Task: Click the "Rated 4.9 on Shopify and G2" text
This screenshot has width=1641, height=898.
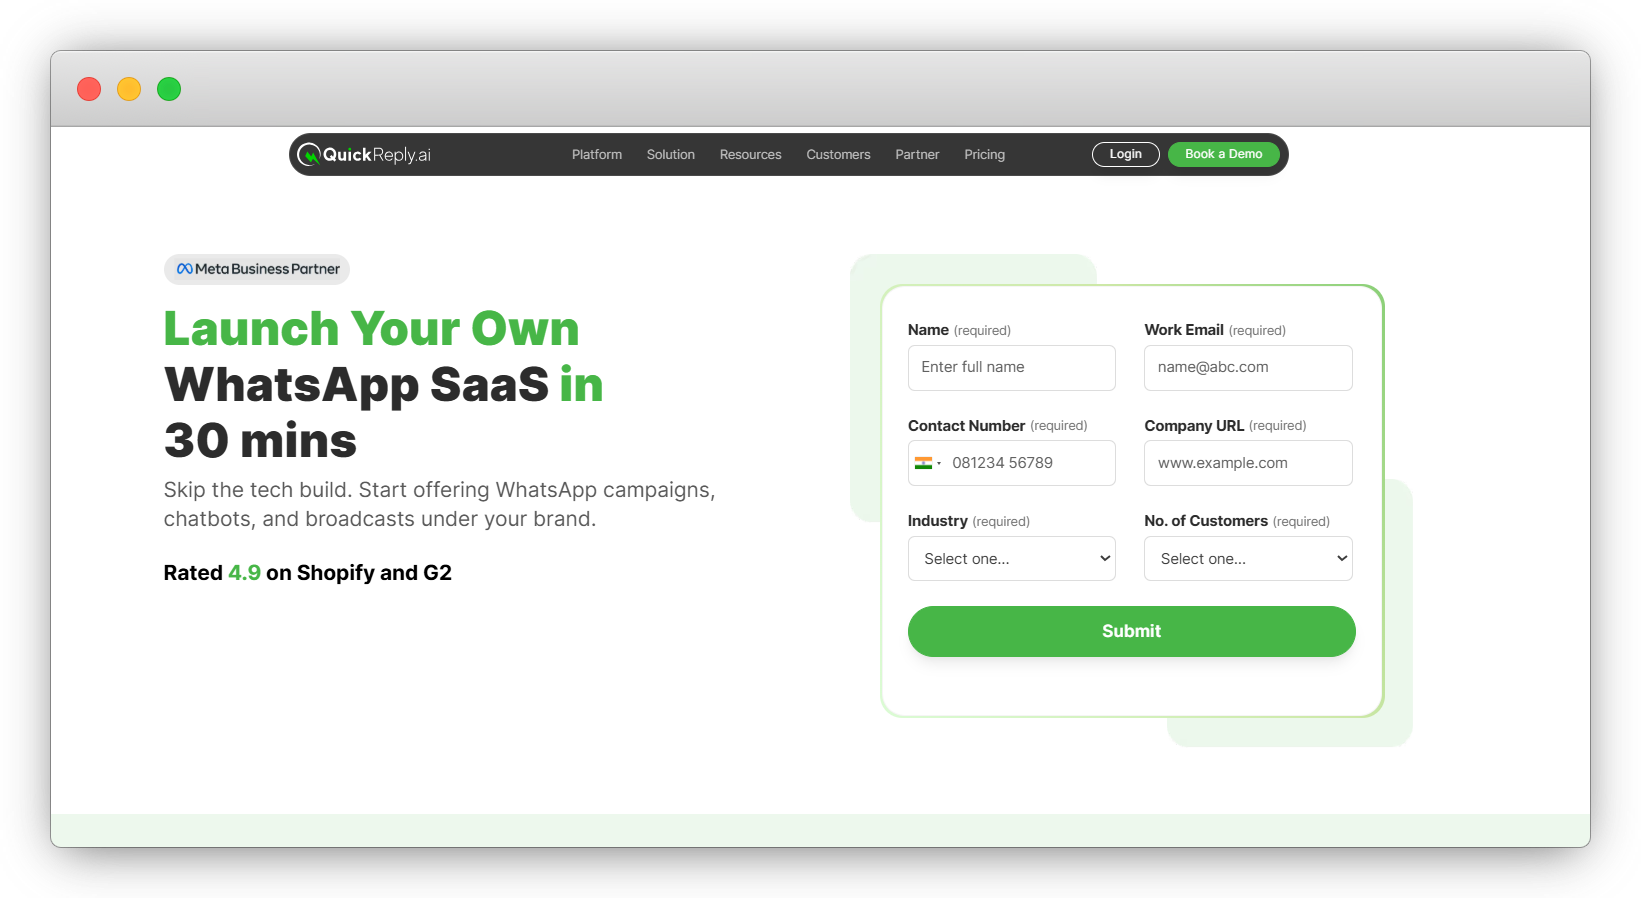Action: click(x=308, y=573)
